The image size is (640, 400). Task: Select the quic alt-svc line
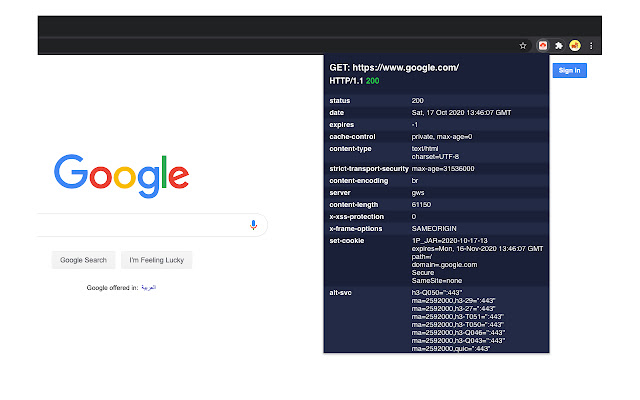point(451,349)
